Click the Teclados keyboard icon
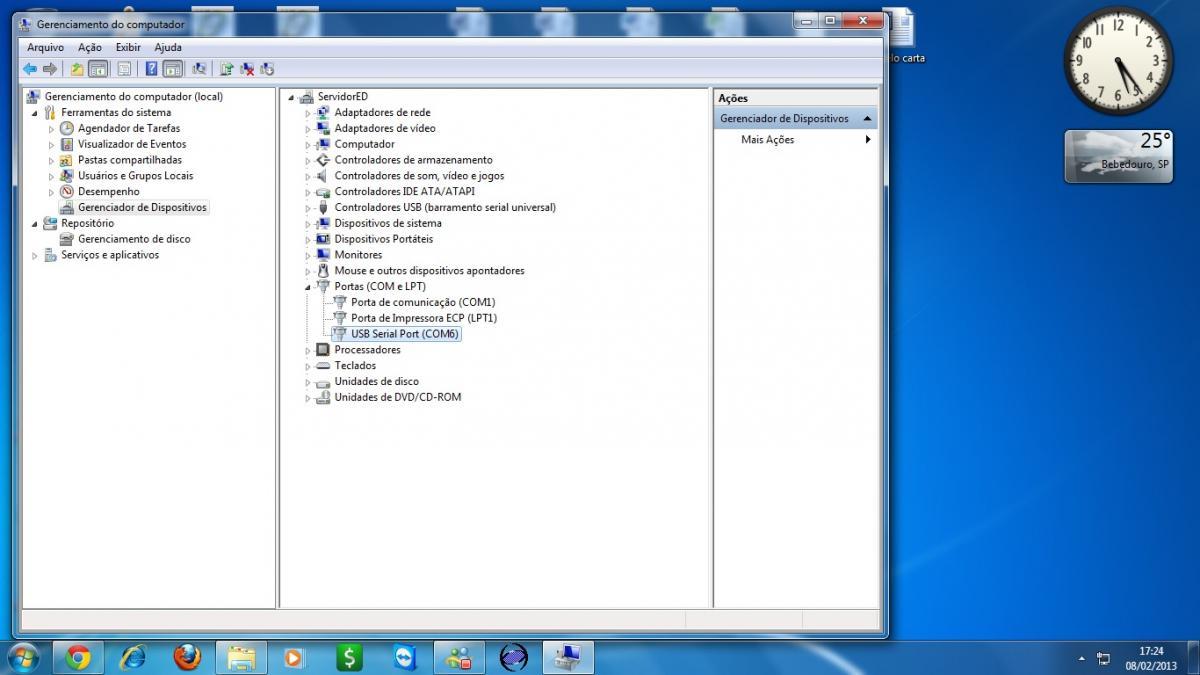 [323, 366]
